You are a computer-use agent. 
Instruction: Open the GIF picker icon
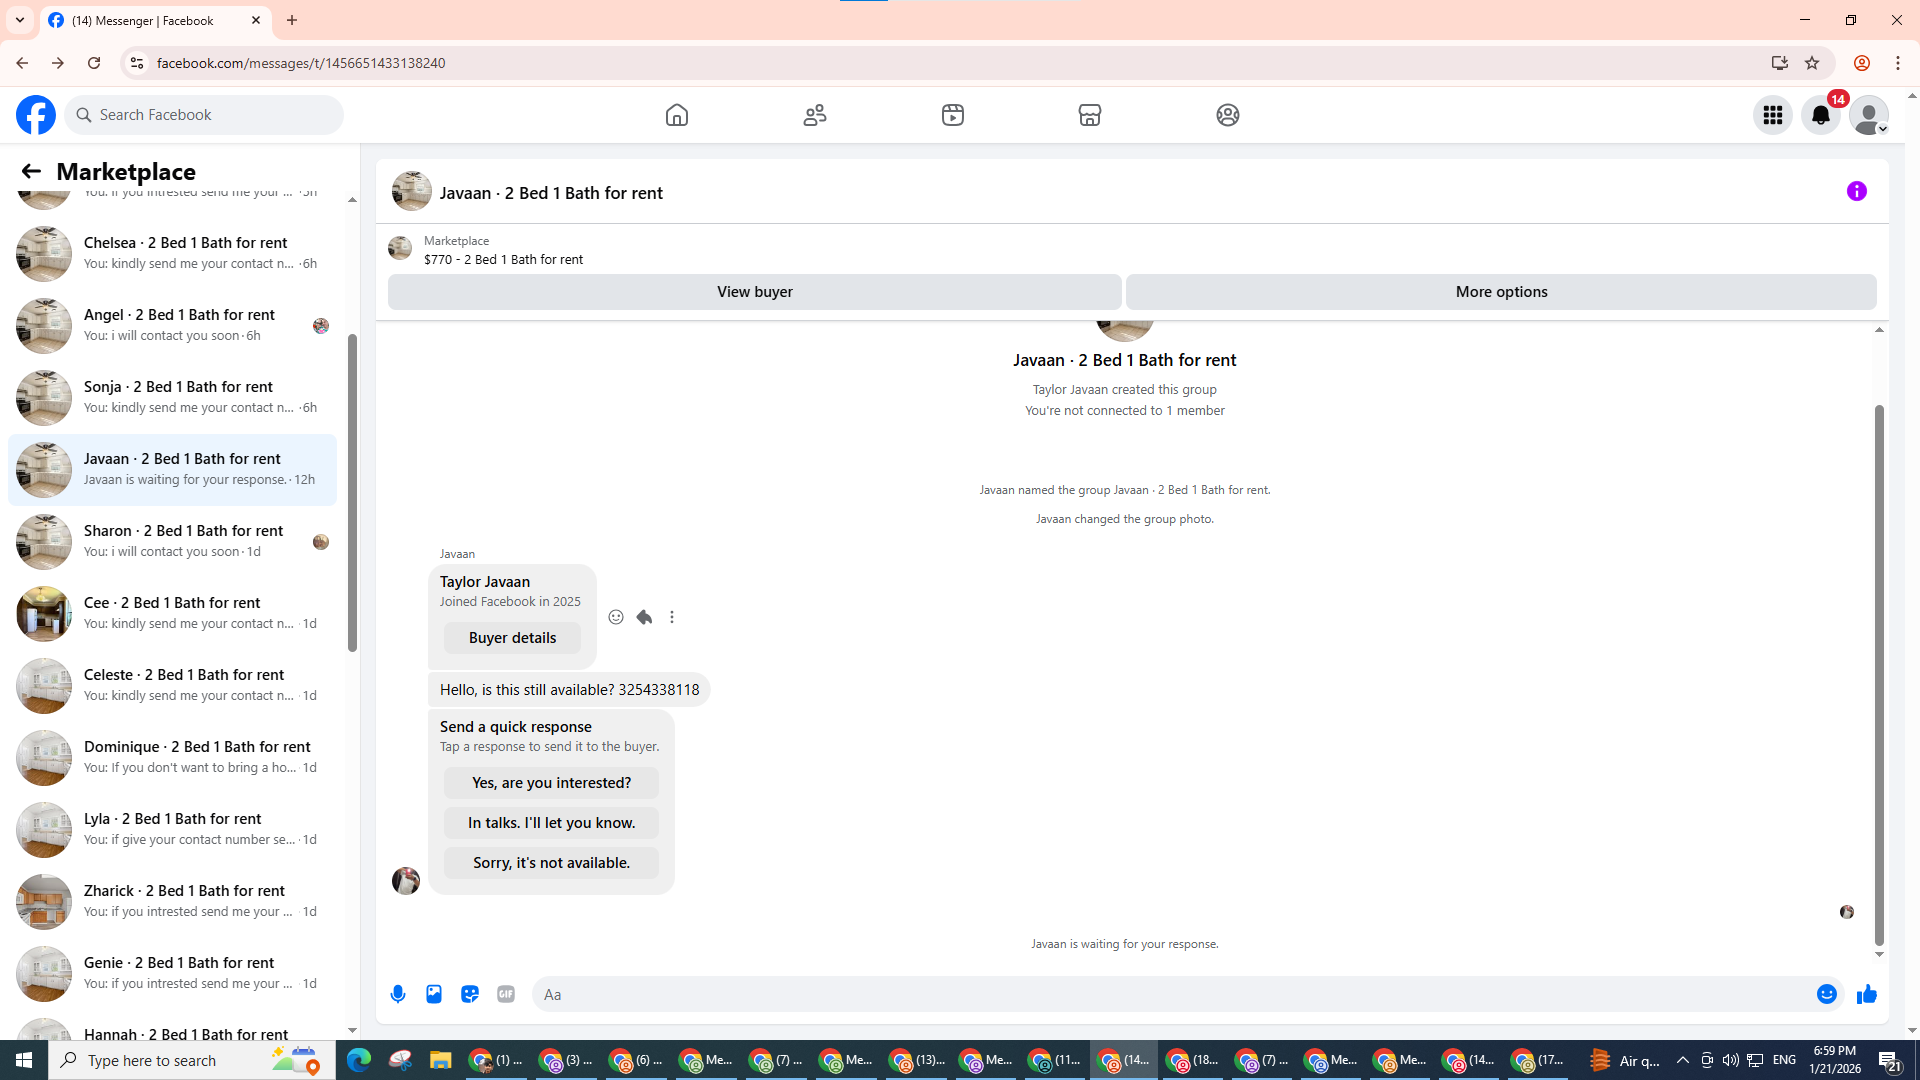pyautogui.click(x=506, y=994)
